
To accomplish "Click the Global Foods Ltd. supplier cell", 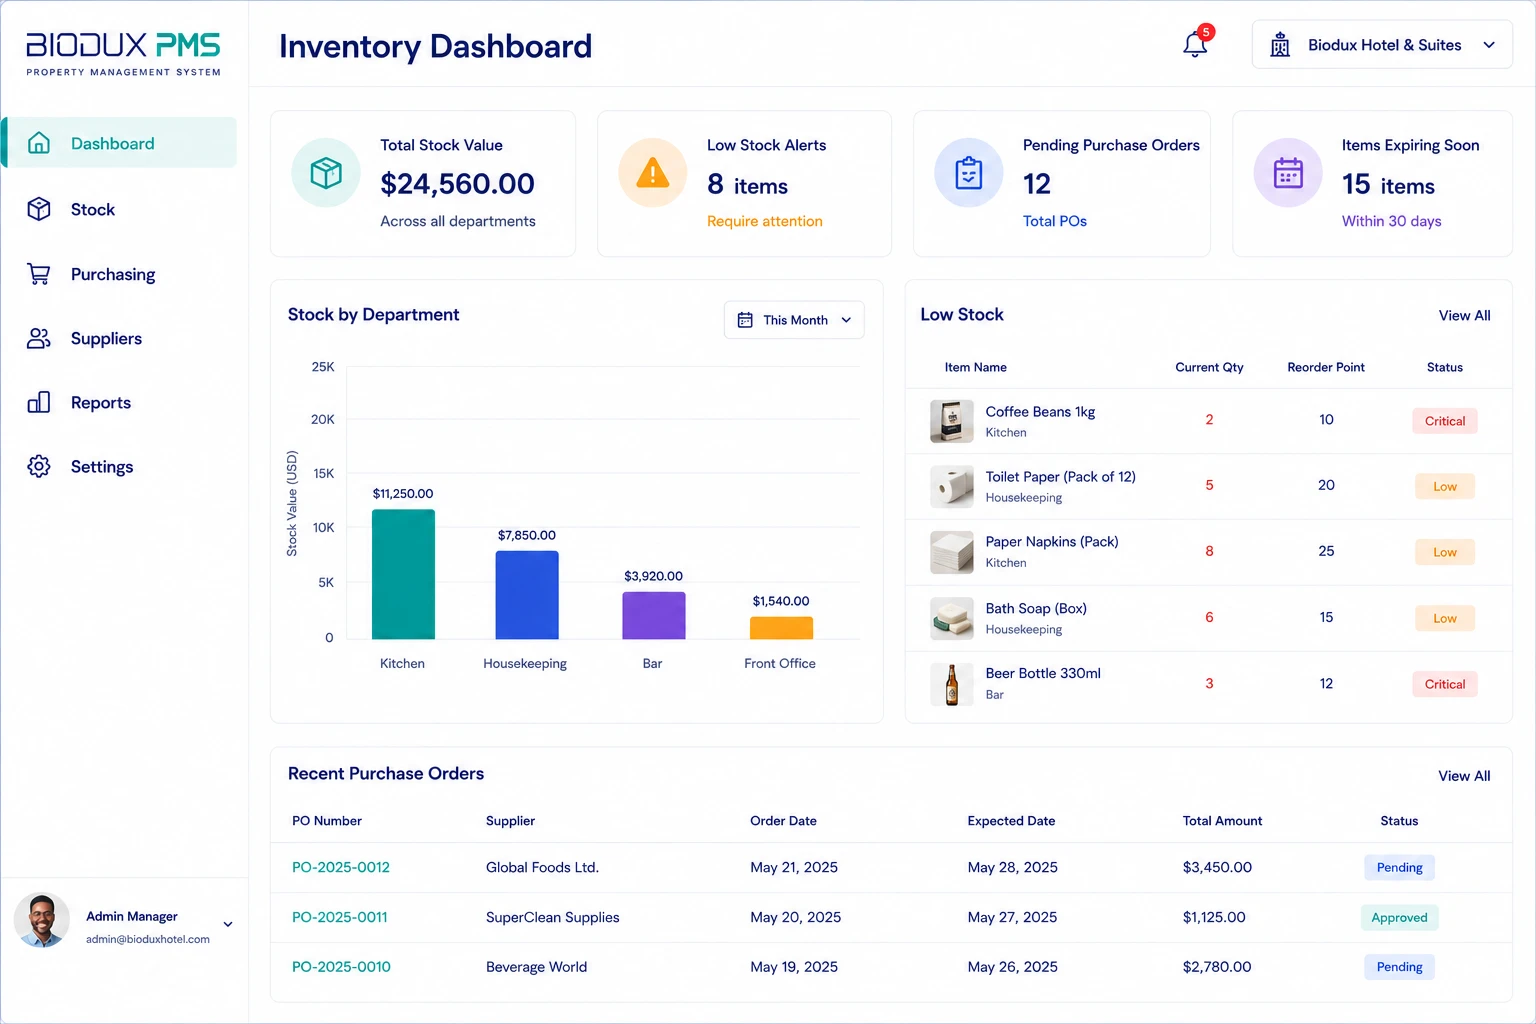I will tap(542, 867).
